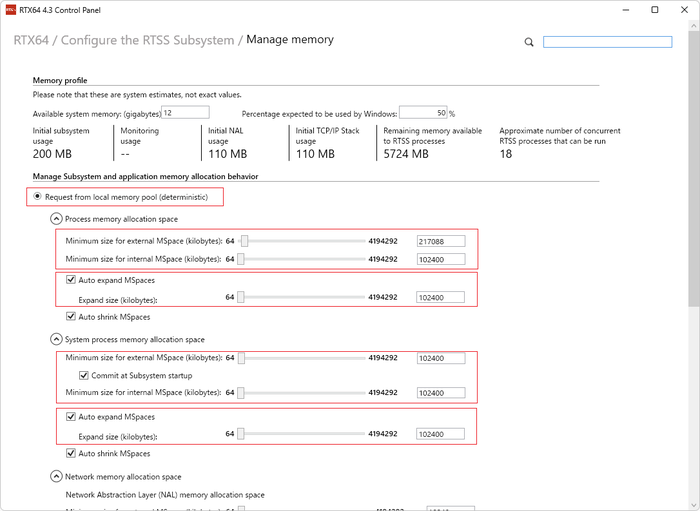
Task: Click Initial TCP/IP Stack usage value
Action: click(x=315, y=154)
